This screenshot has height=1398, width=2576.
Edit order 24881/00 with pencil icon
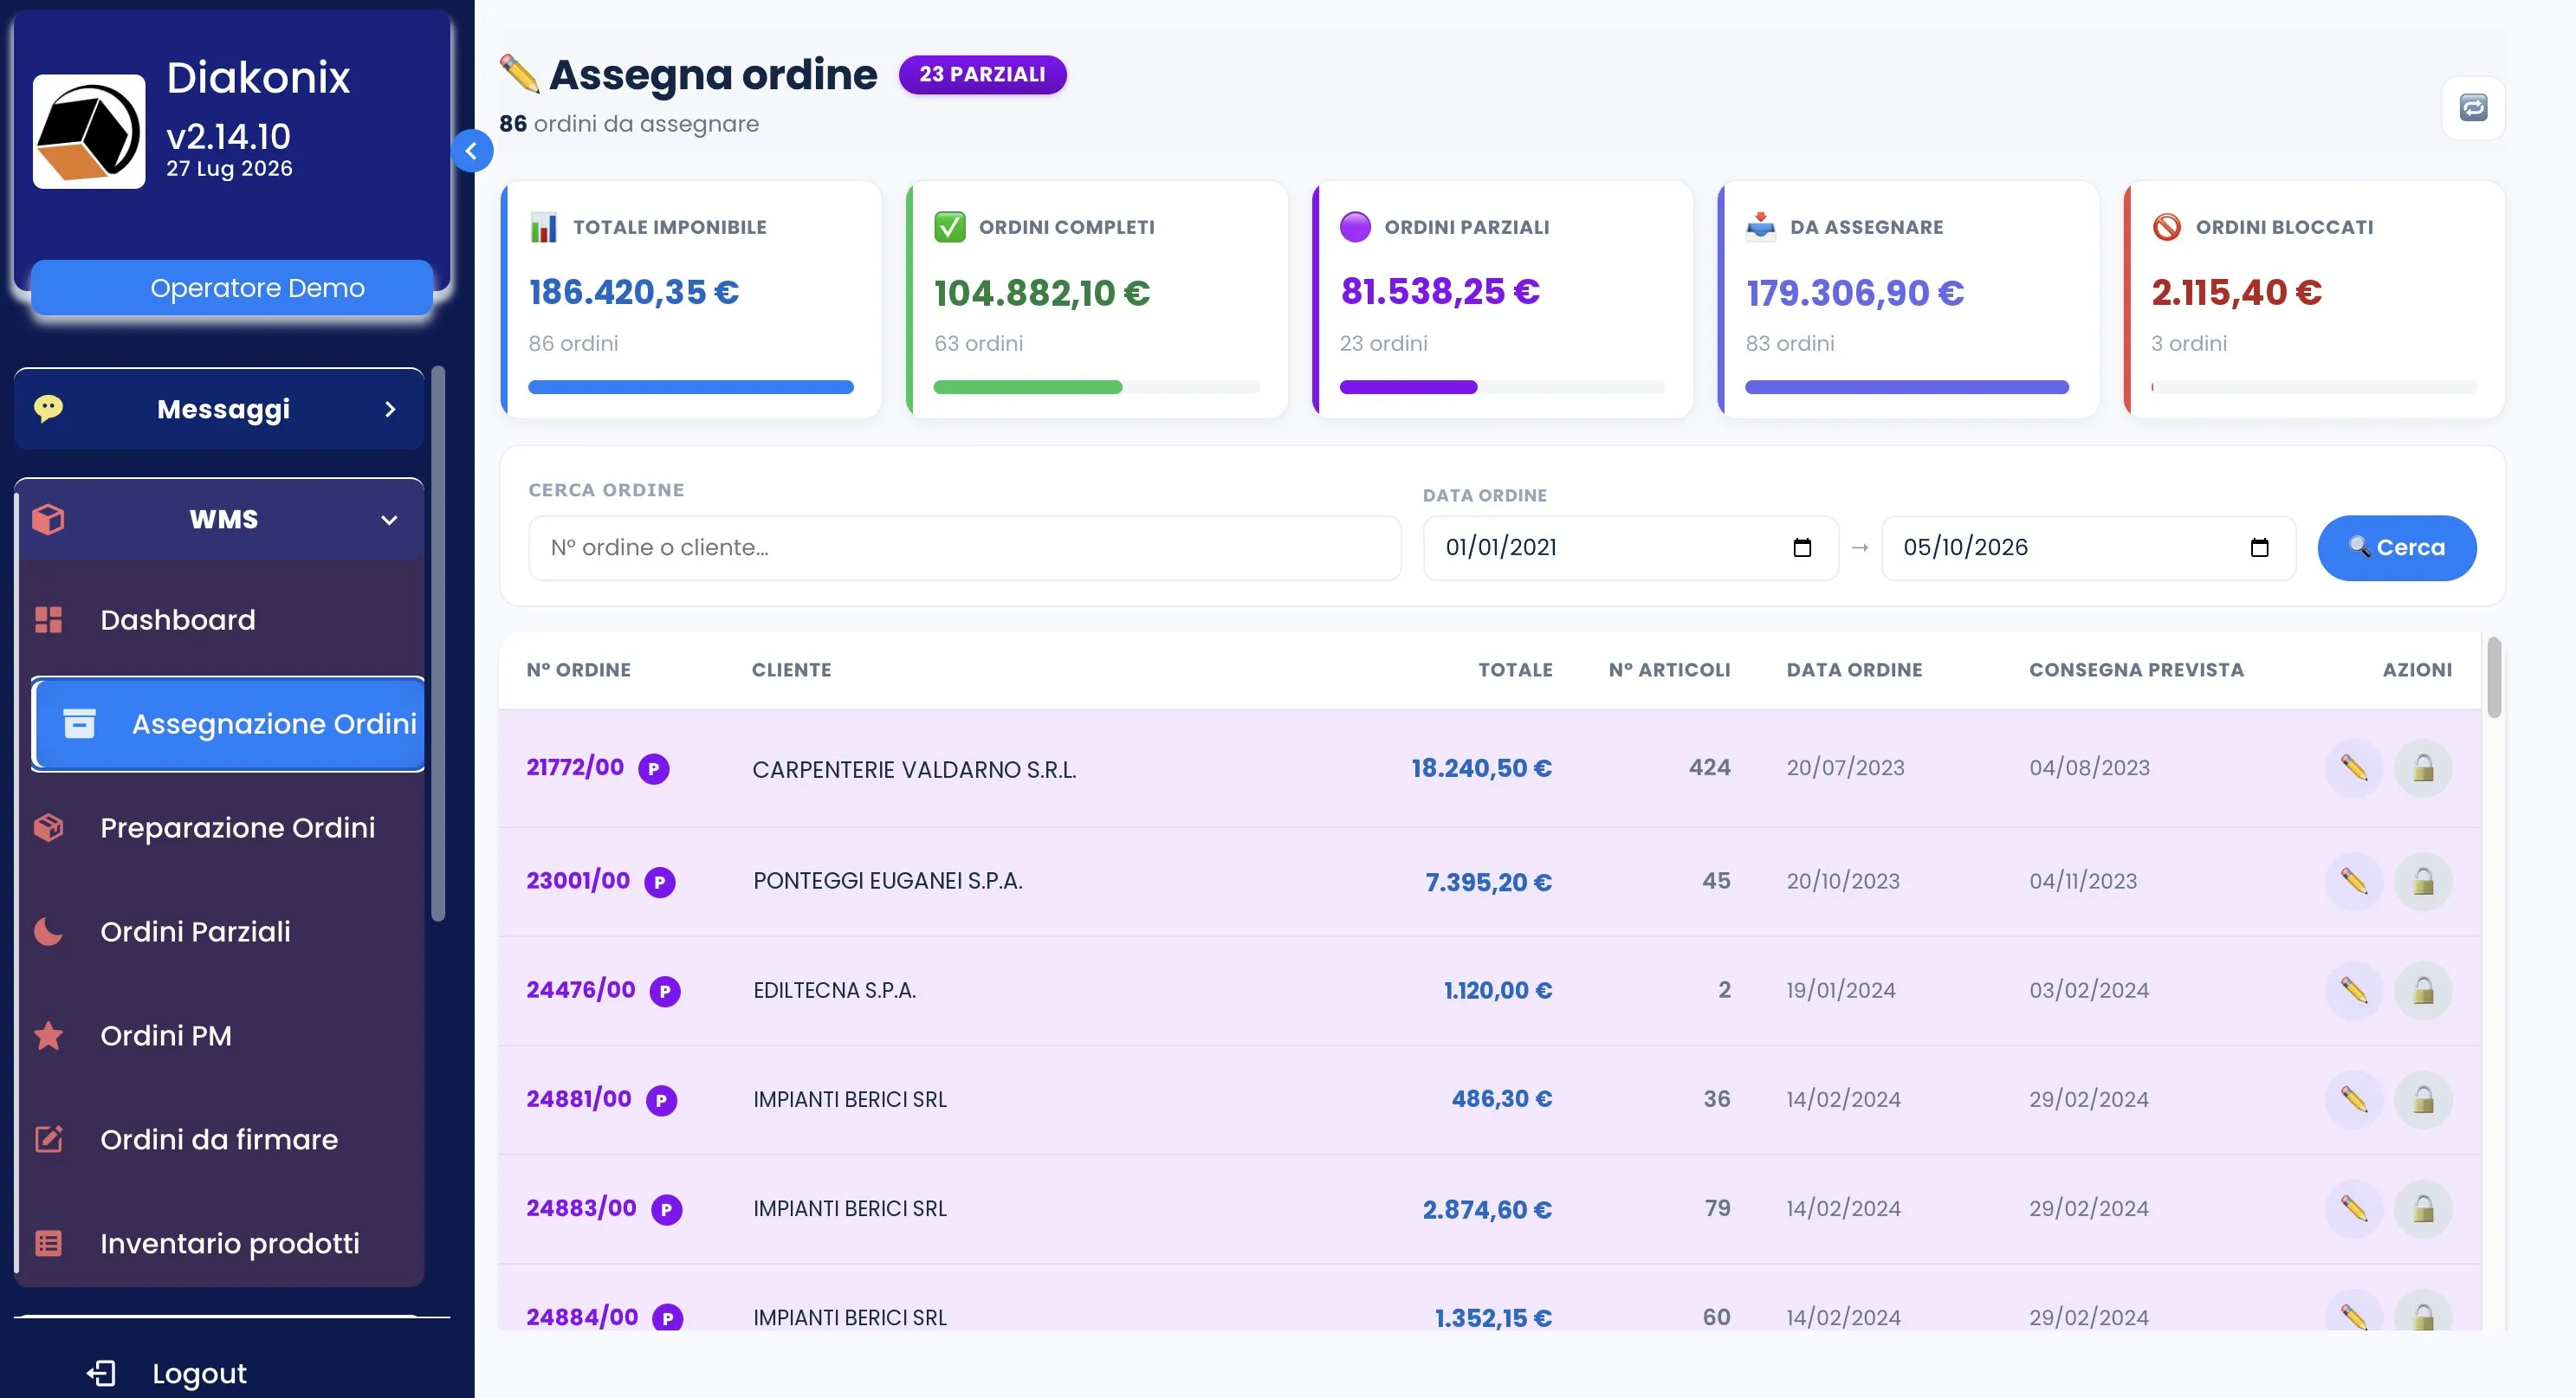tap(2353, 1099)
